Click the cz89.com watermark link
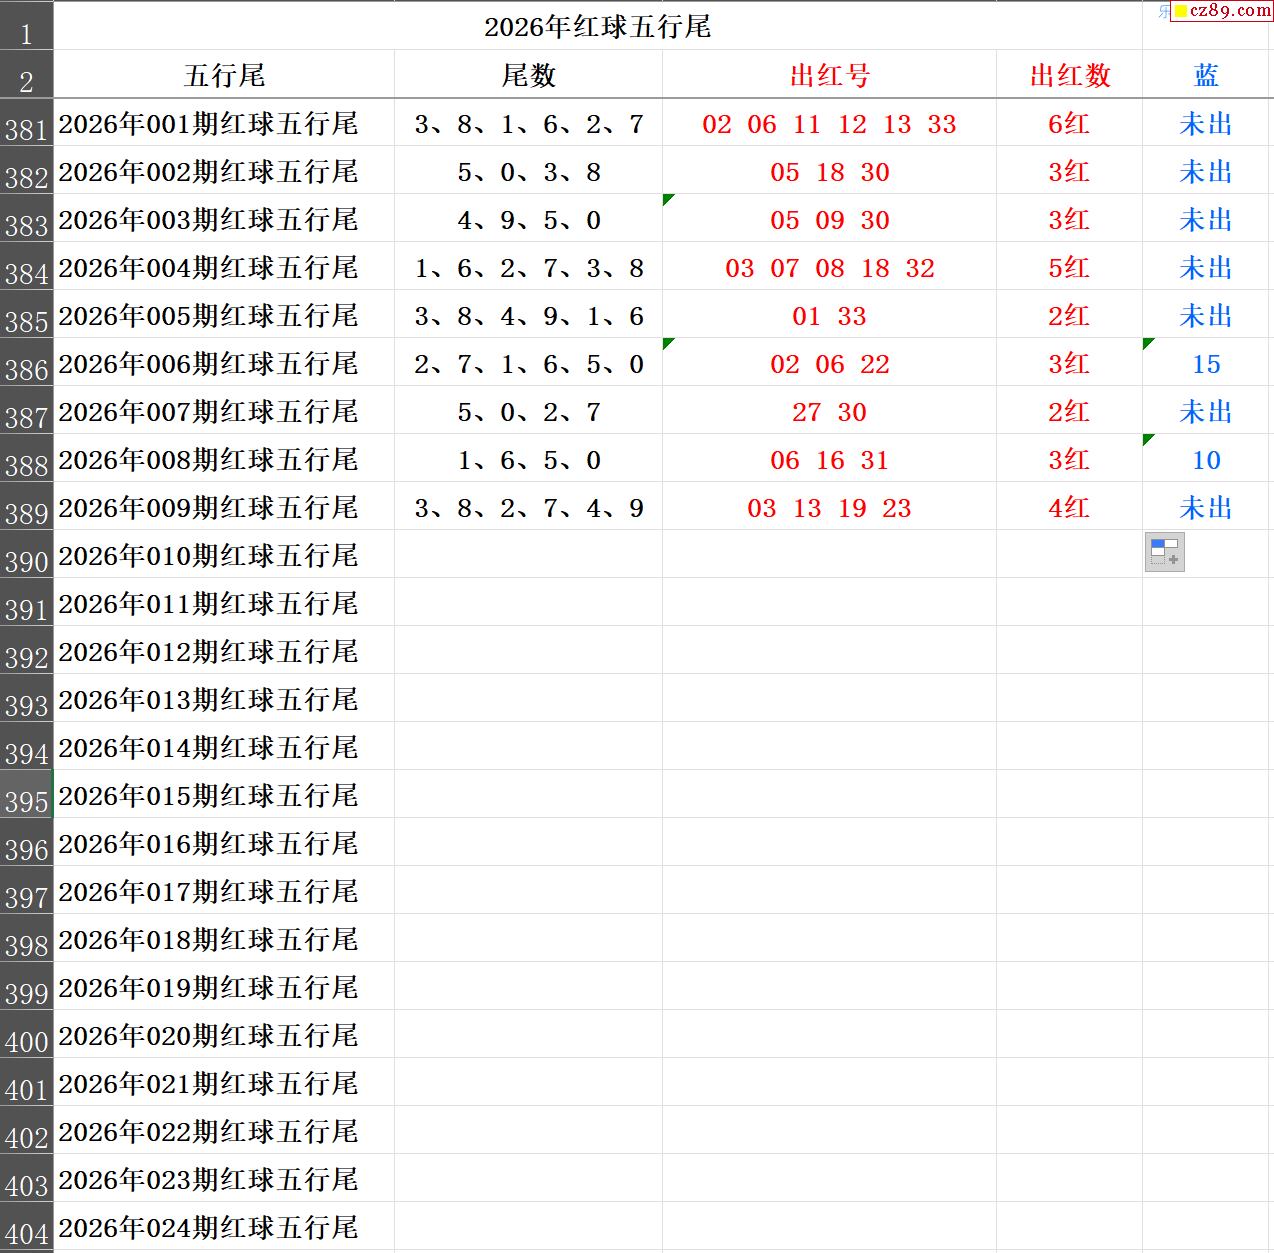 [1222, 11]
